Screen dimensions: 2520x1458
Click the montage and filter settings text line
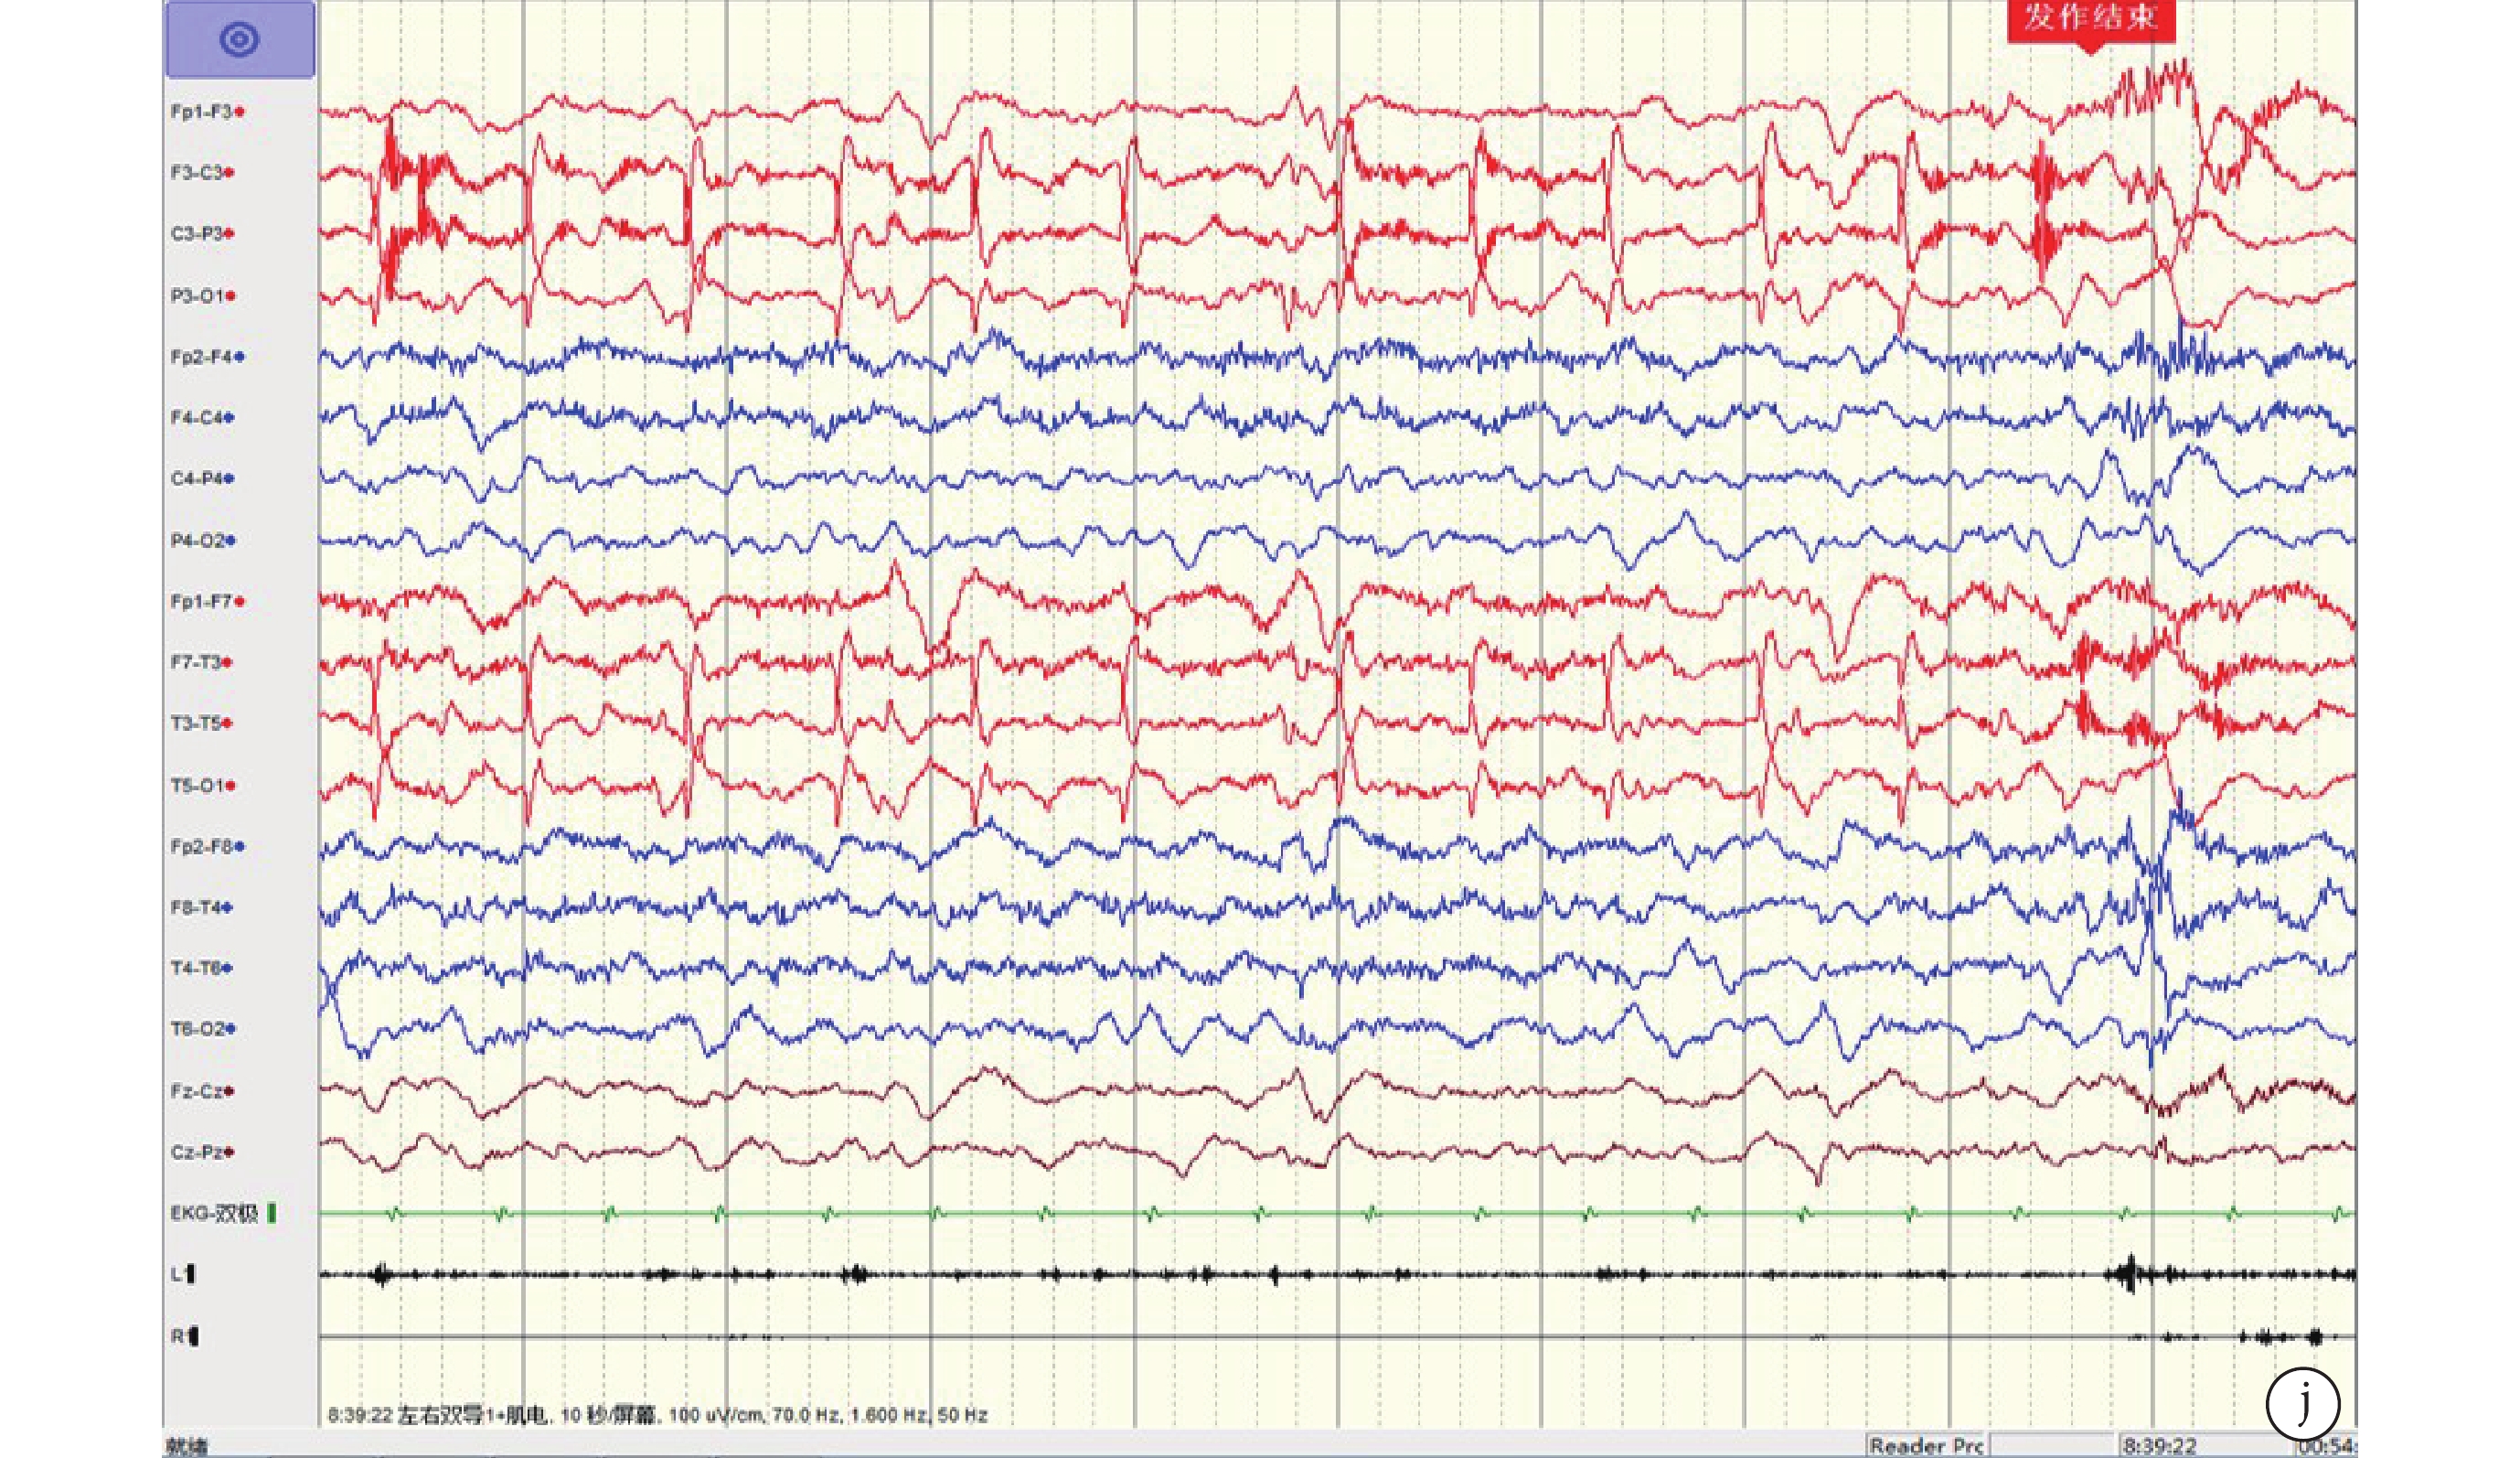tap(657, 1415)
